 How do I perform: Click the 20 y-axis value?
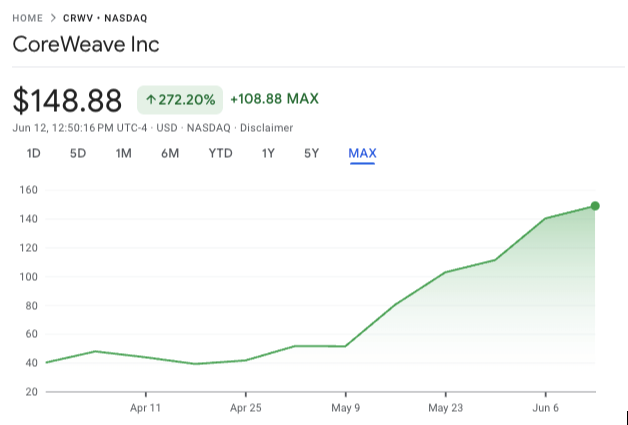coord(31,392)
